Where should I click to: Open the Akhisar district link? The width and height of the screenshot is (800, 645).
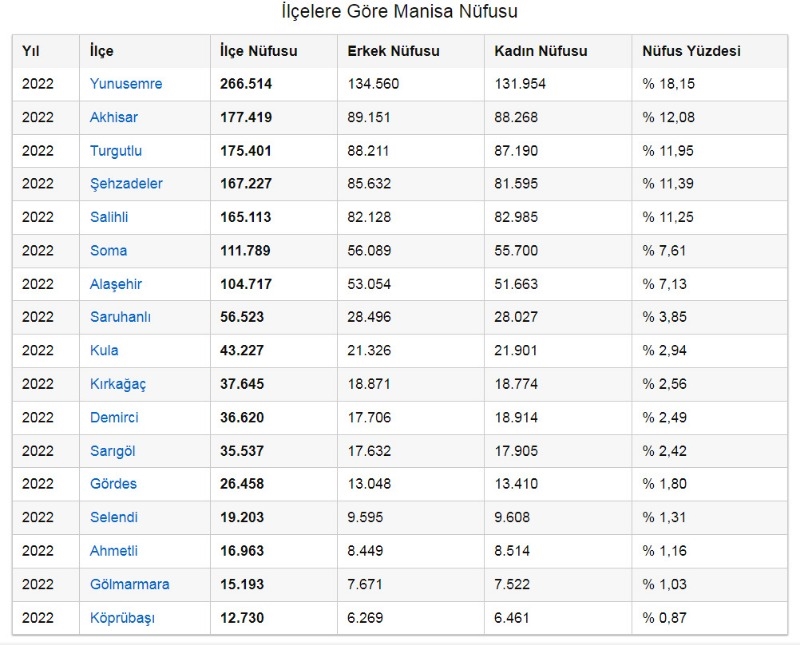[x=114, y=117]
